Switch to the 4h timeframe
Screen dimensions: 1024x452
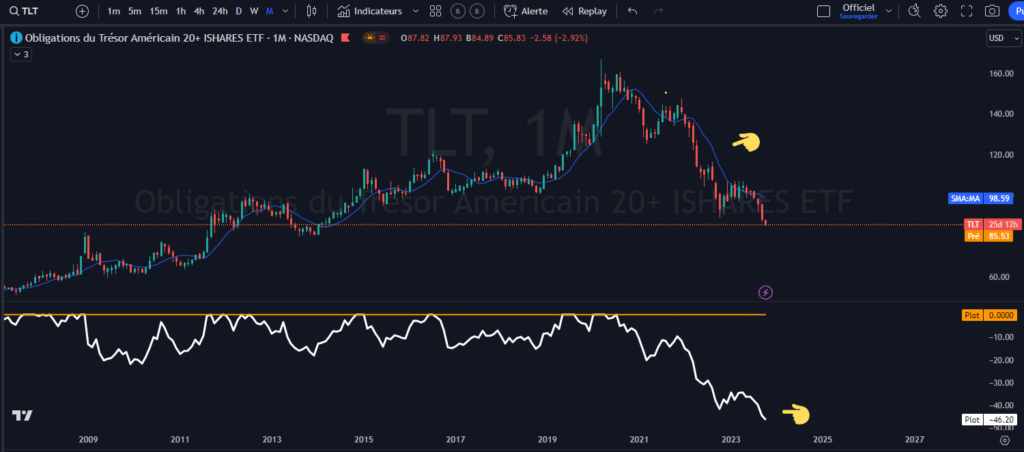[x=199, y=11]
